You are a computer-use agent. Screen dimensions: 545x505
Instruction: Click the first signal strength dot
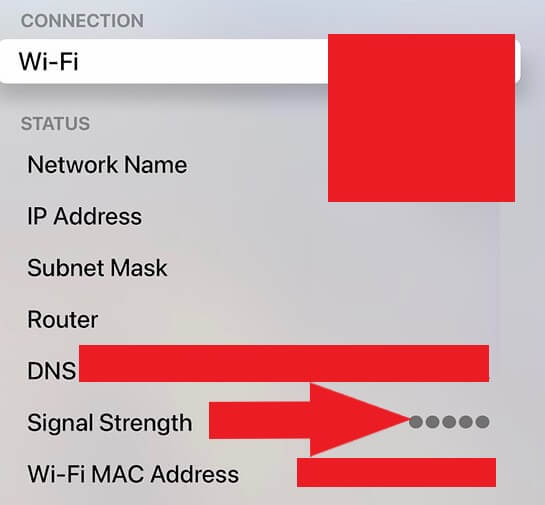(x=416, y=422)
